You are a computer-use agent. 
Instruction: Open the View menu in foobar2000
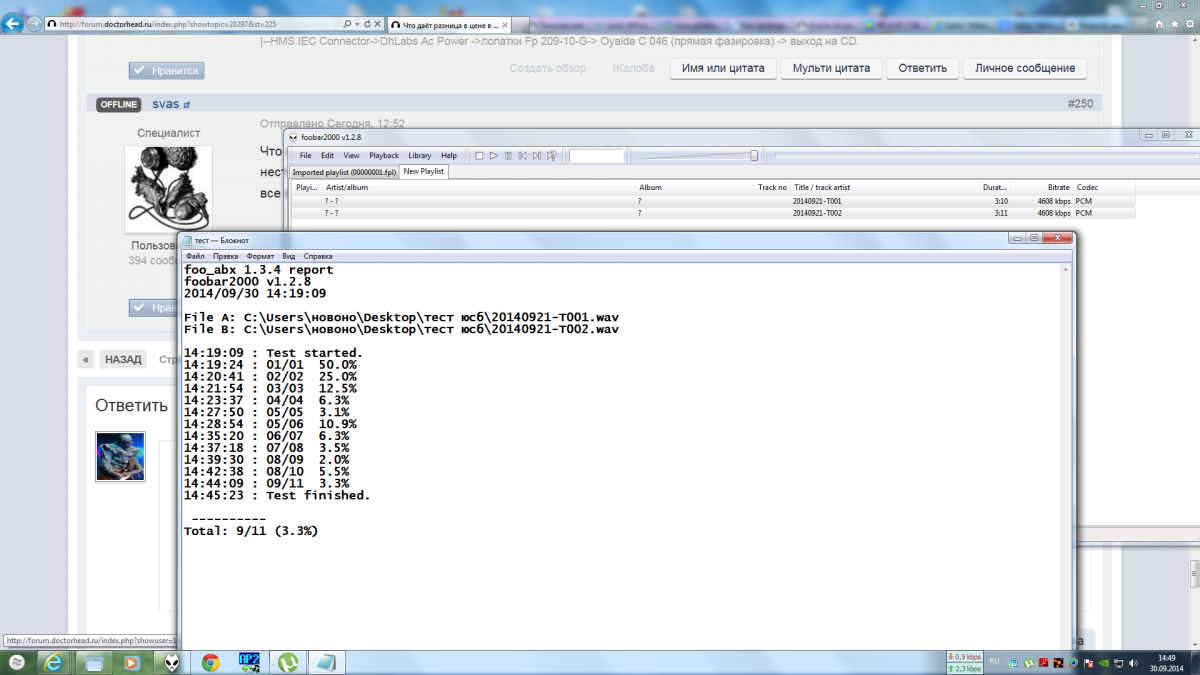coord(351,156)
